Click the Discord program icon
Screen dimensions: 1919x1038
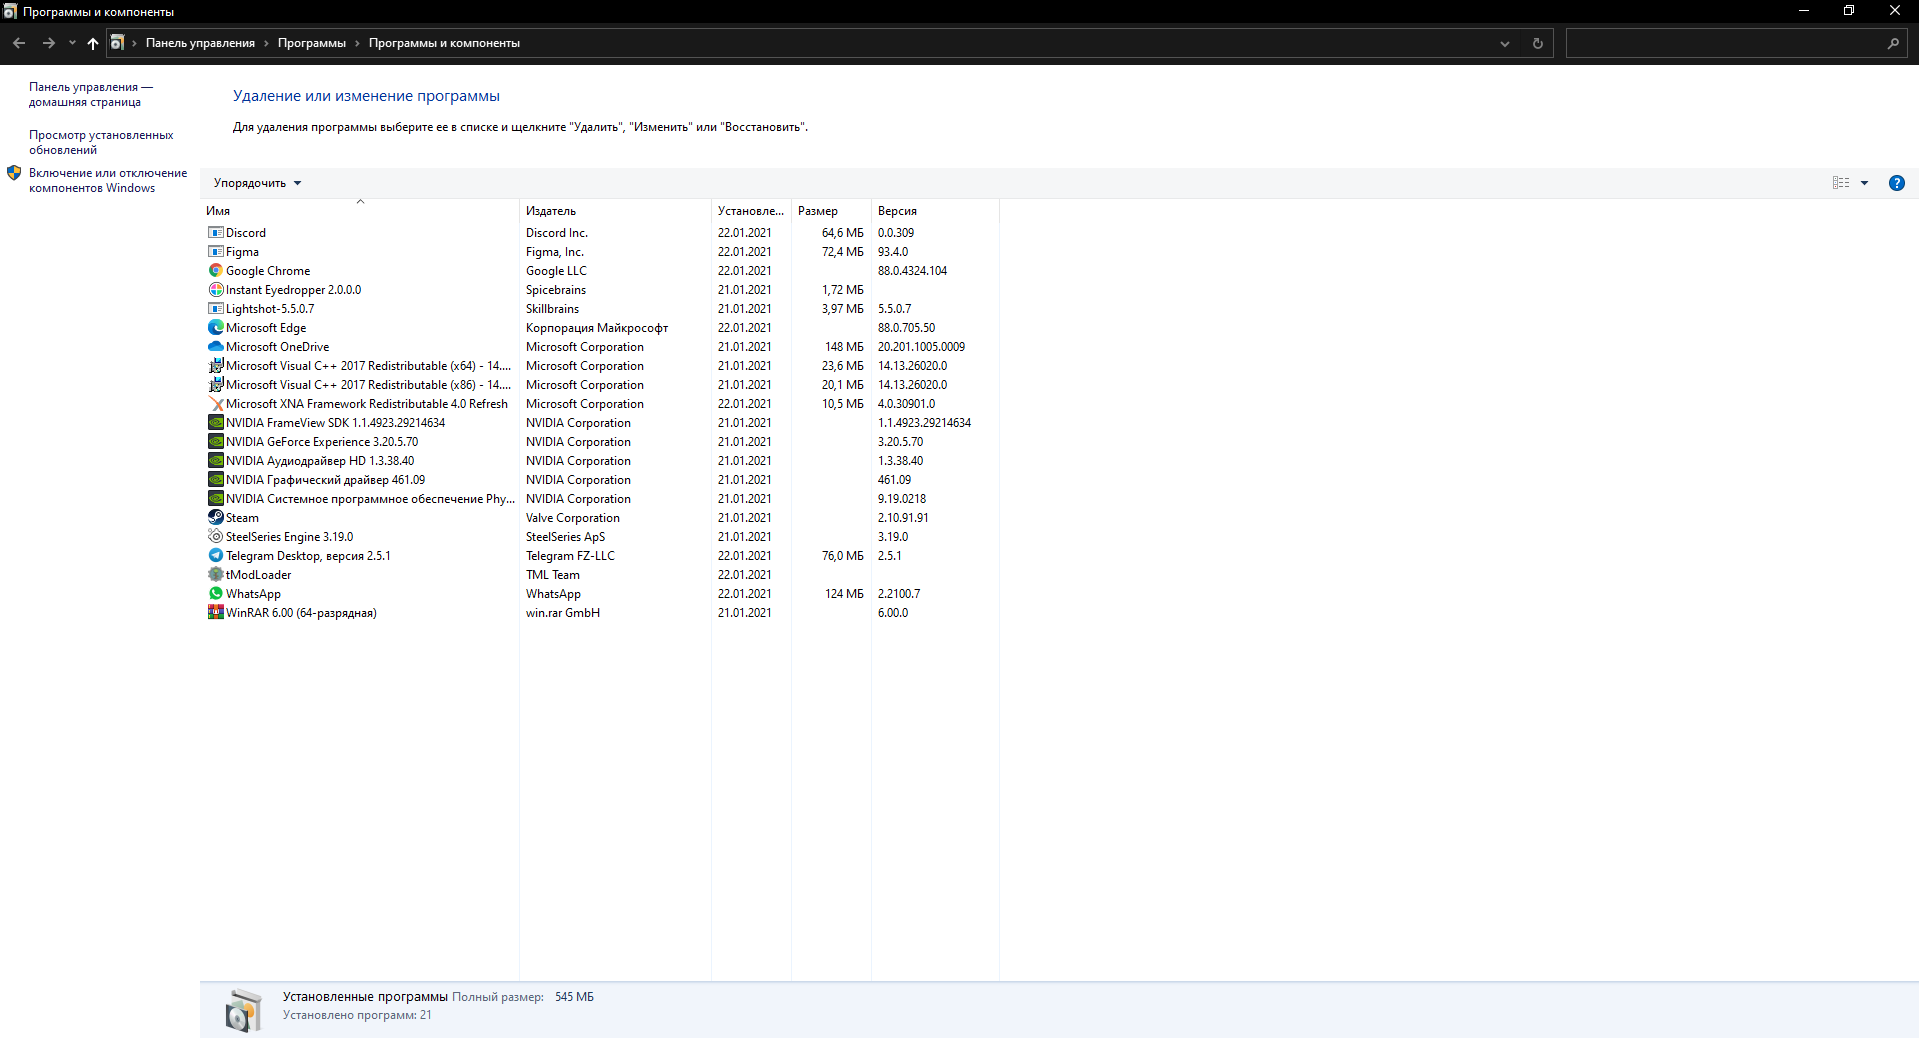point(215,233)
